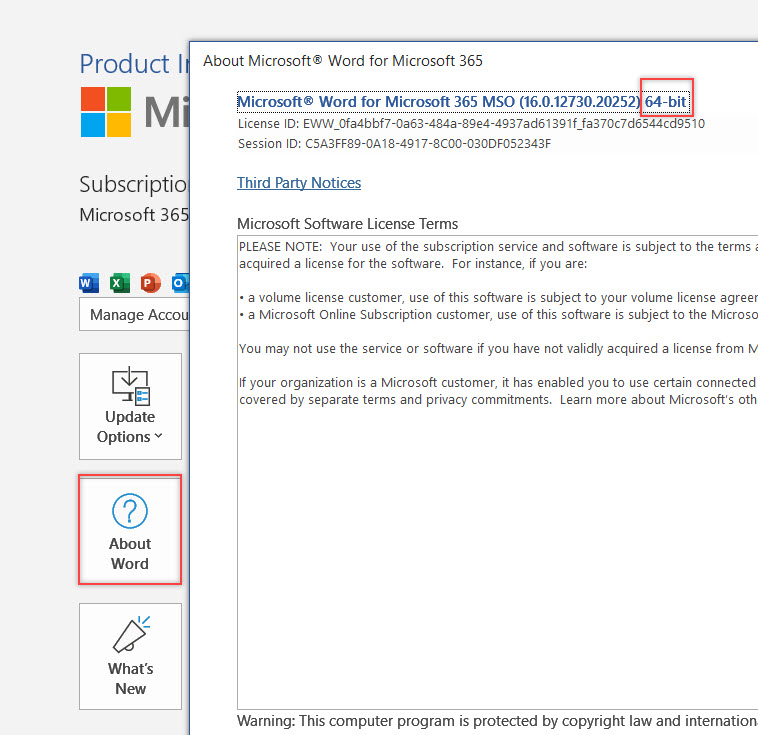Click the PLEASE NOTE paragraph in license box

coord(498,255)
